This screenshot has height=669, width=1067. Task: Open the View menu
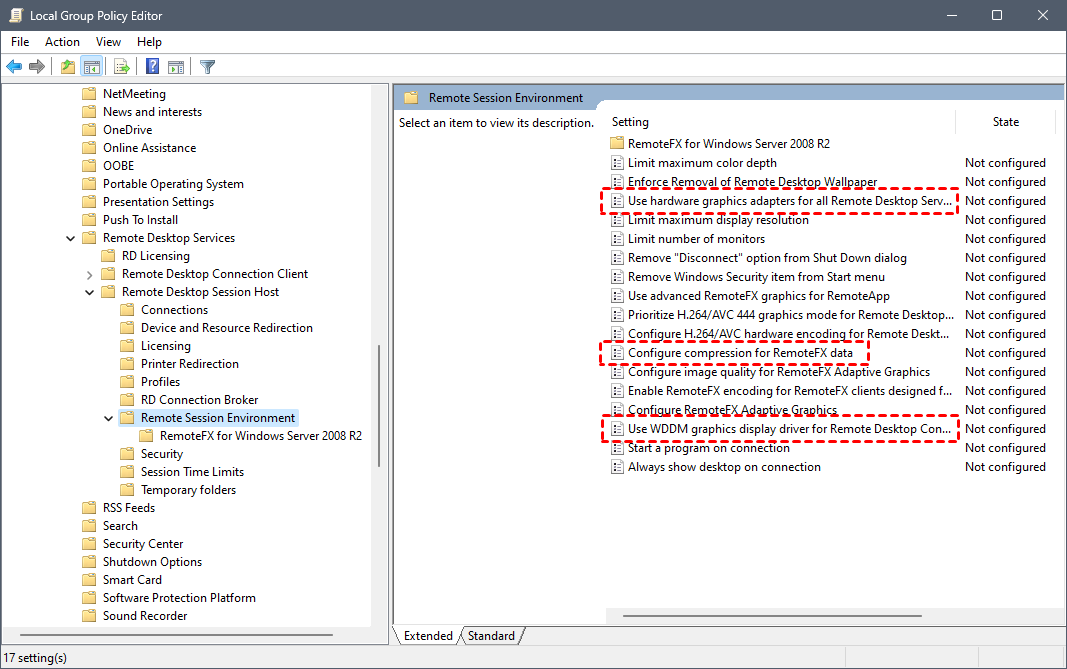(x=108, y=42)
